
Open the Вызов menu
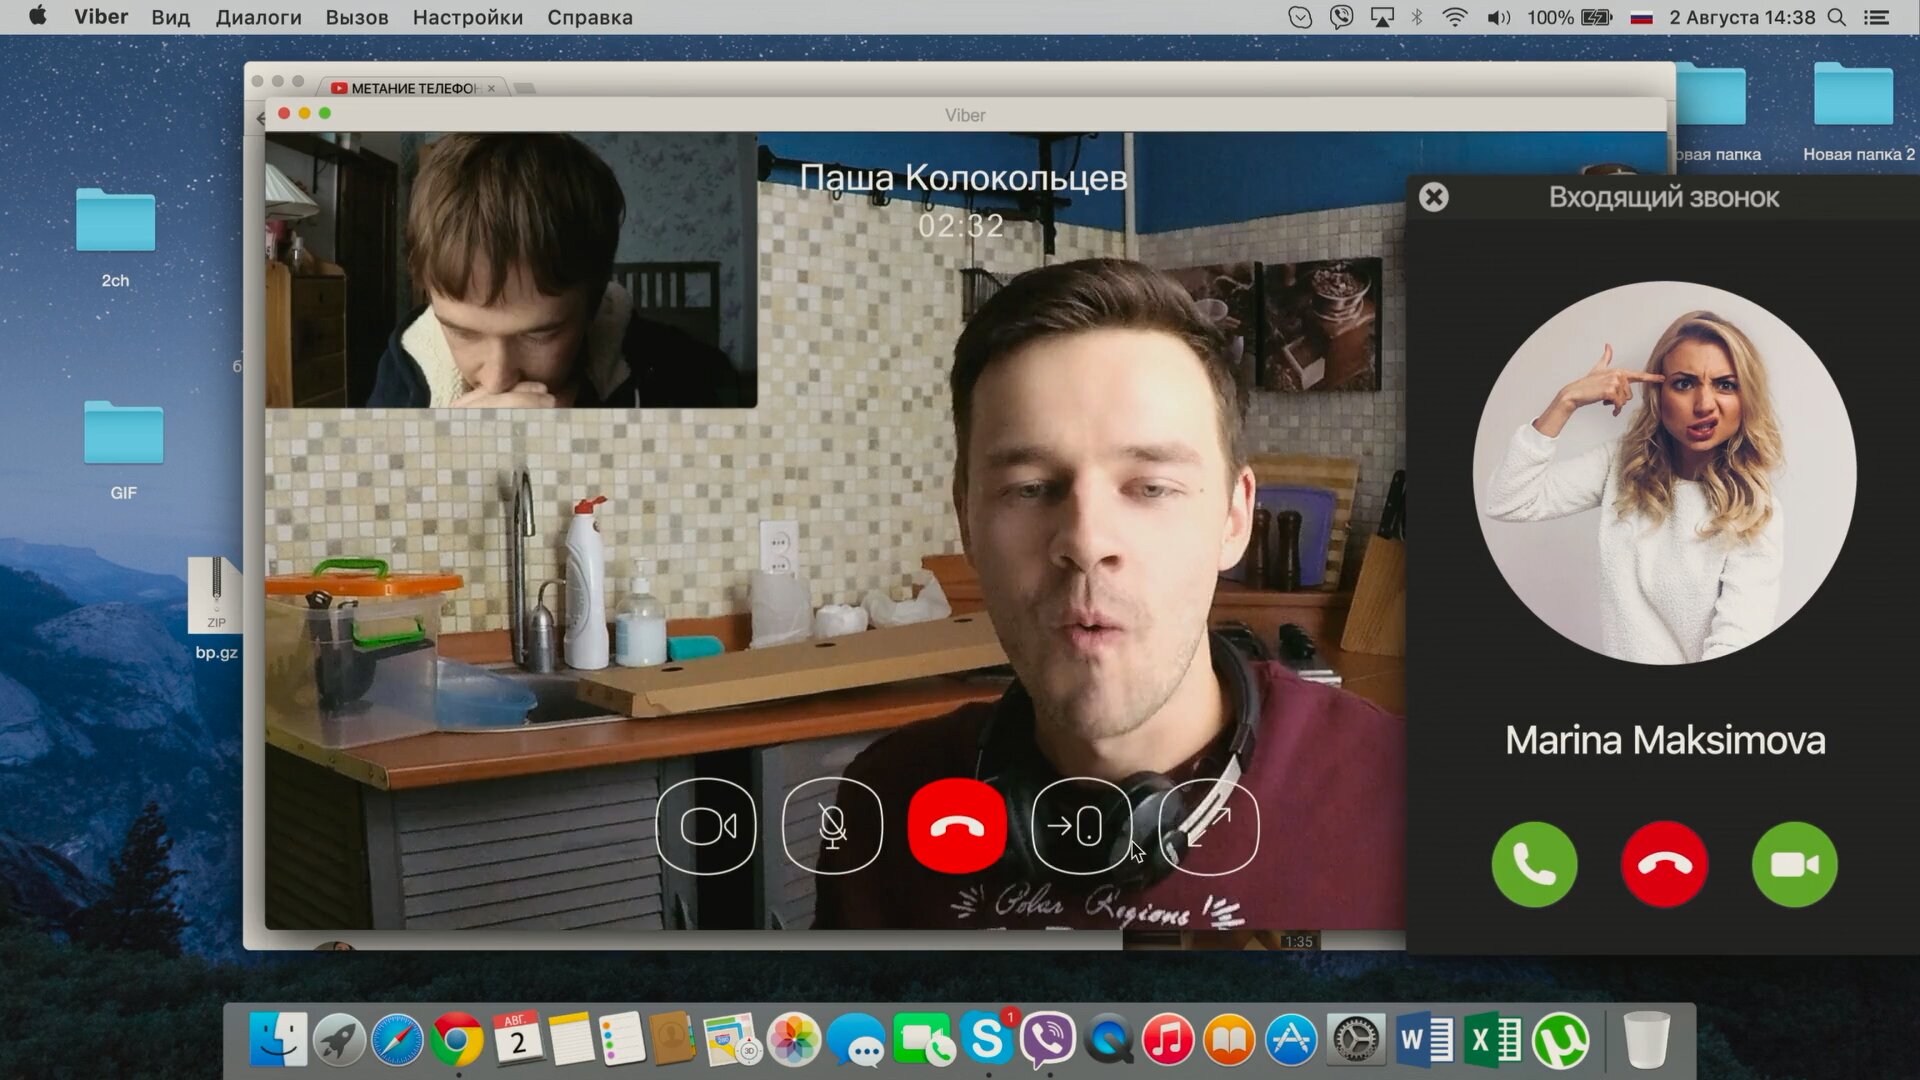[356, 17]
